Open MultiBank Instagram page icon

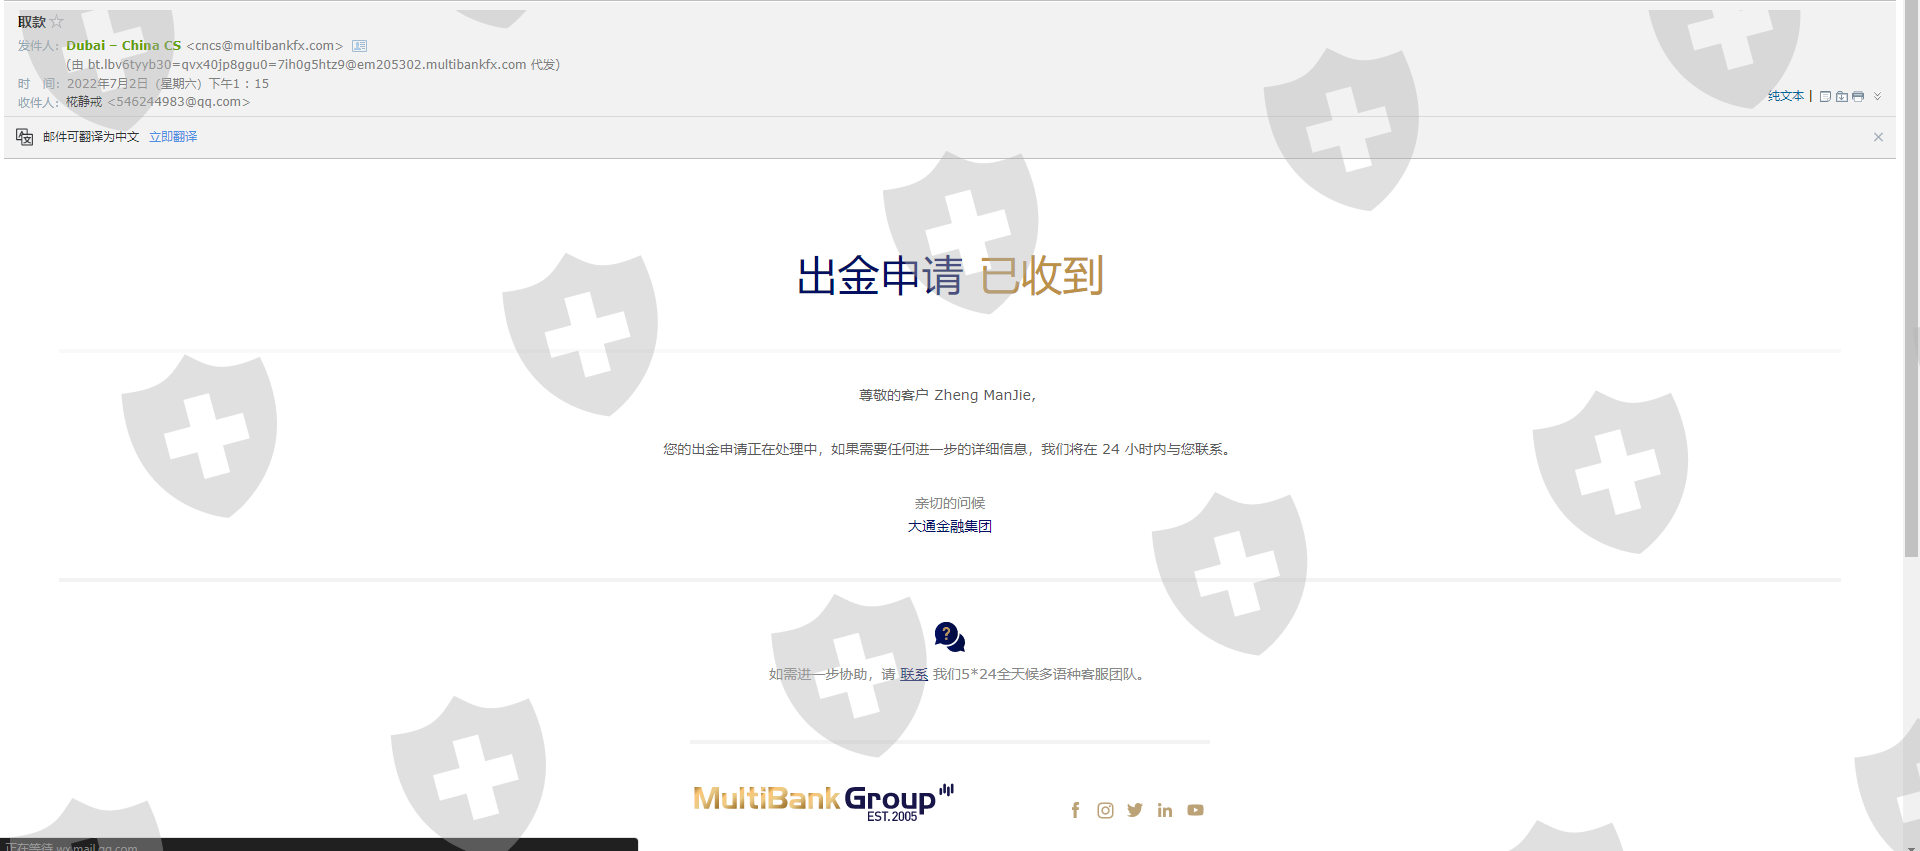(x=1105, y=810)
